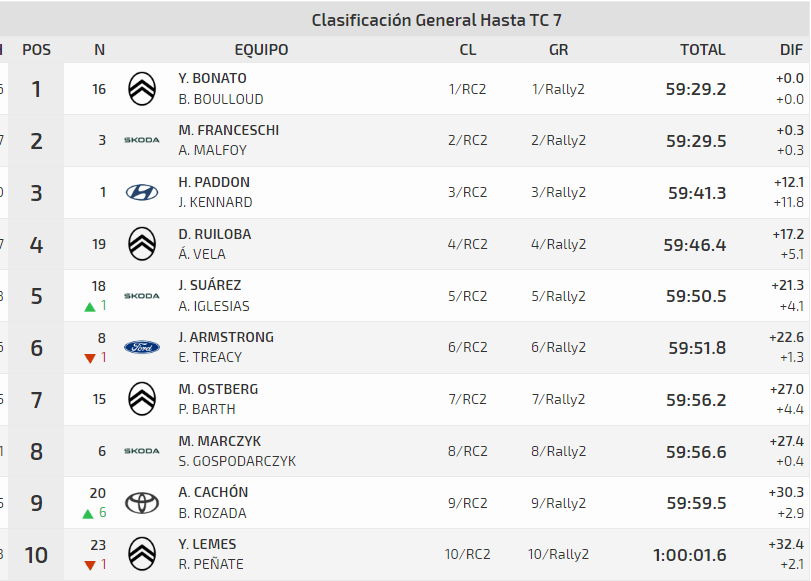This screenshot has width=811, height=581.
Task: Click the Citroën logo beside Y. Lemes
Action: coord(142,554)
